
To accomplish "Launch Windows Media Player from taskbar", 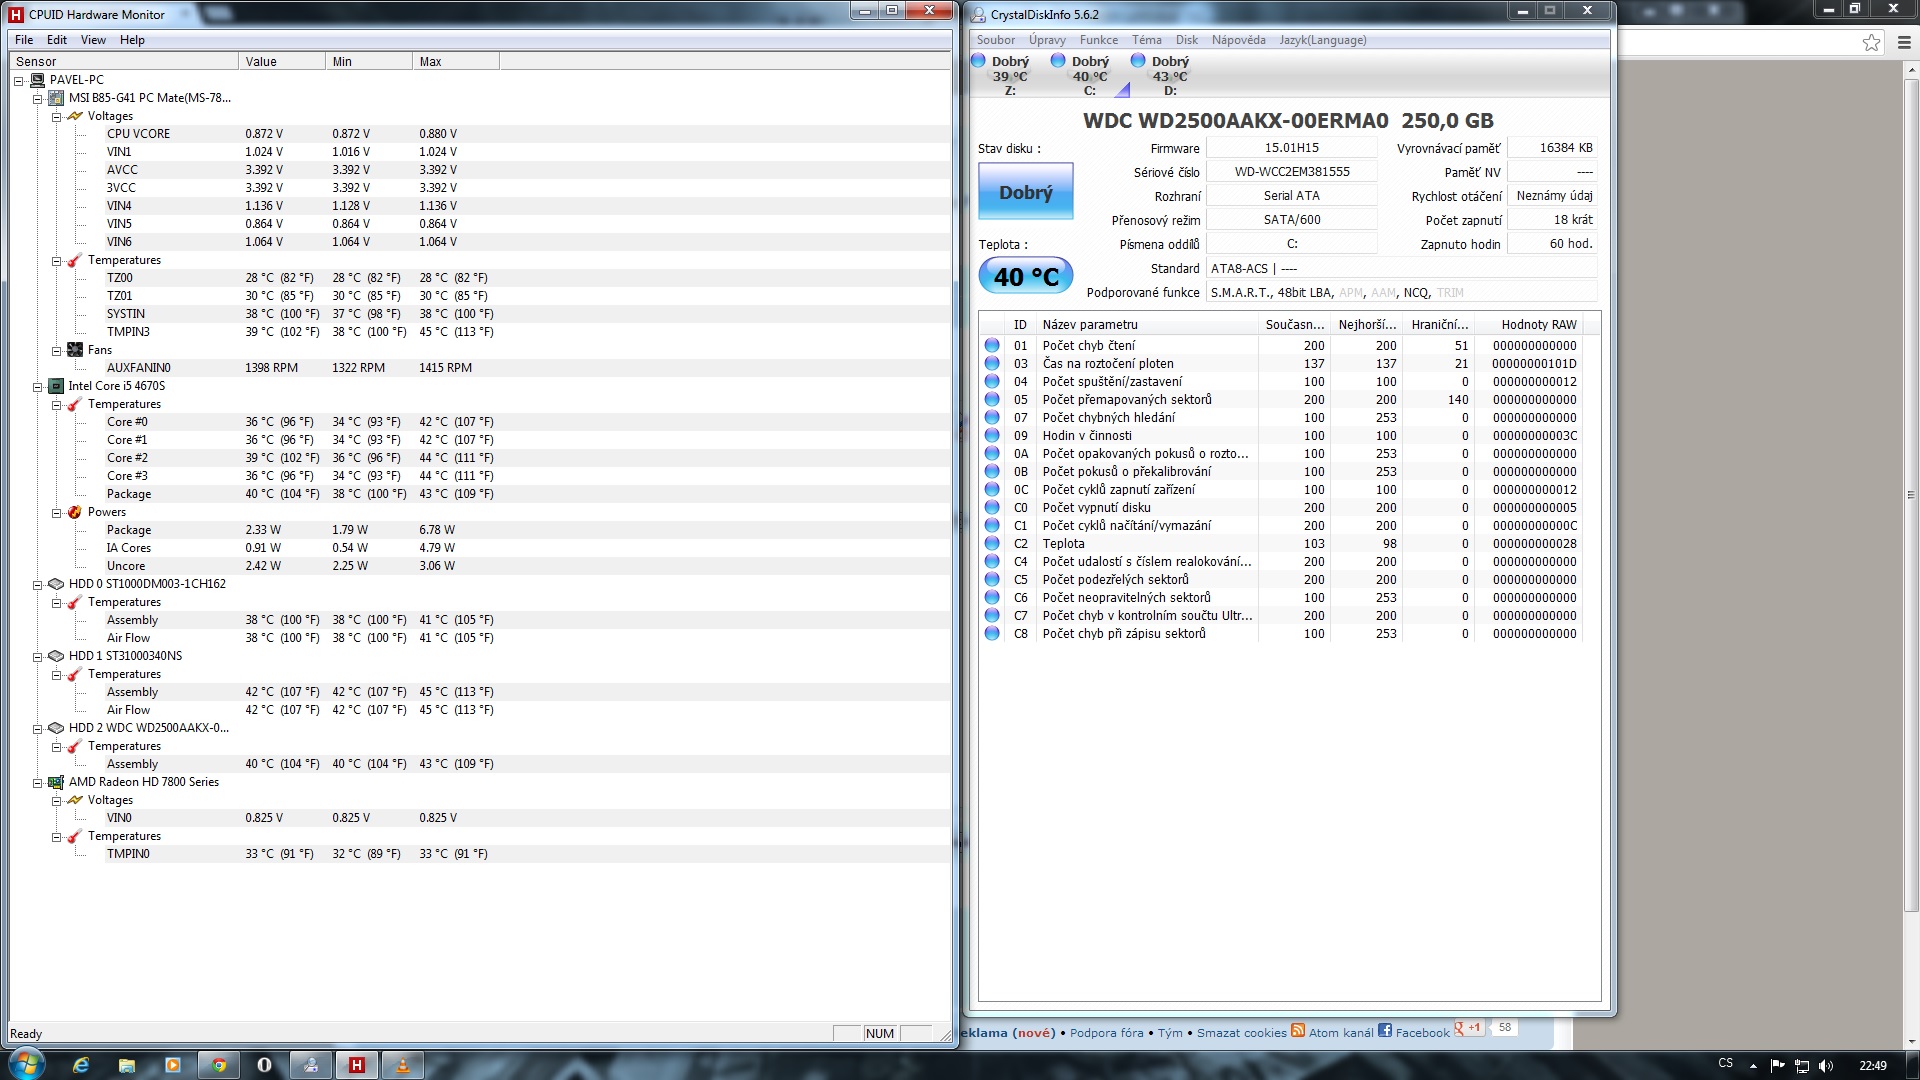I will pos(173,1065).
